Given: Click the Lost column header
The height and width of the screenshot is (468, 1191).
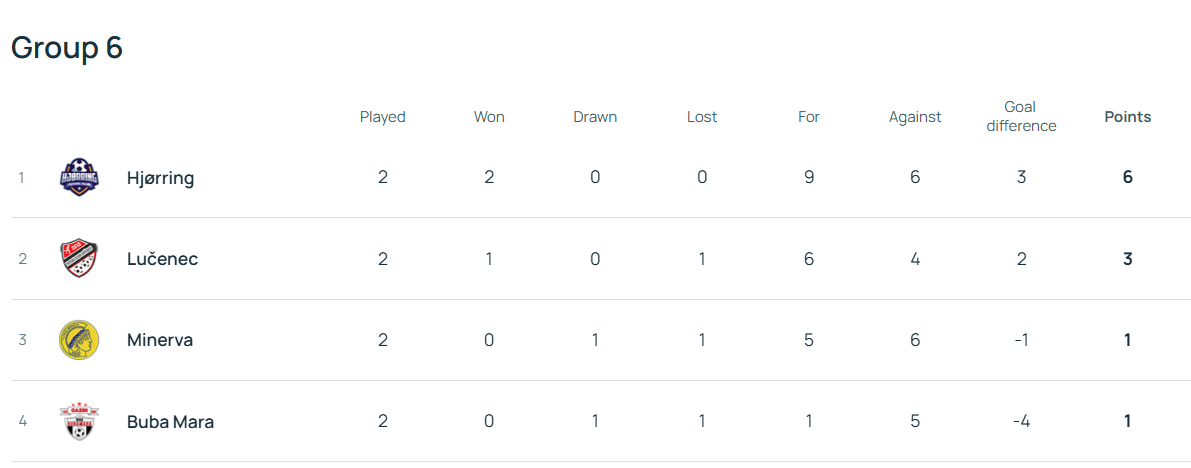Looking at the screenshot, I should coord(702,117).
